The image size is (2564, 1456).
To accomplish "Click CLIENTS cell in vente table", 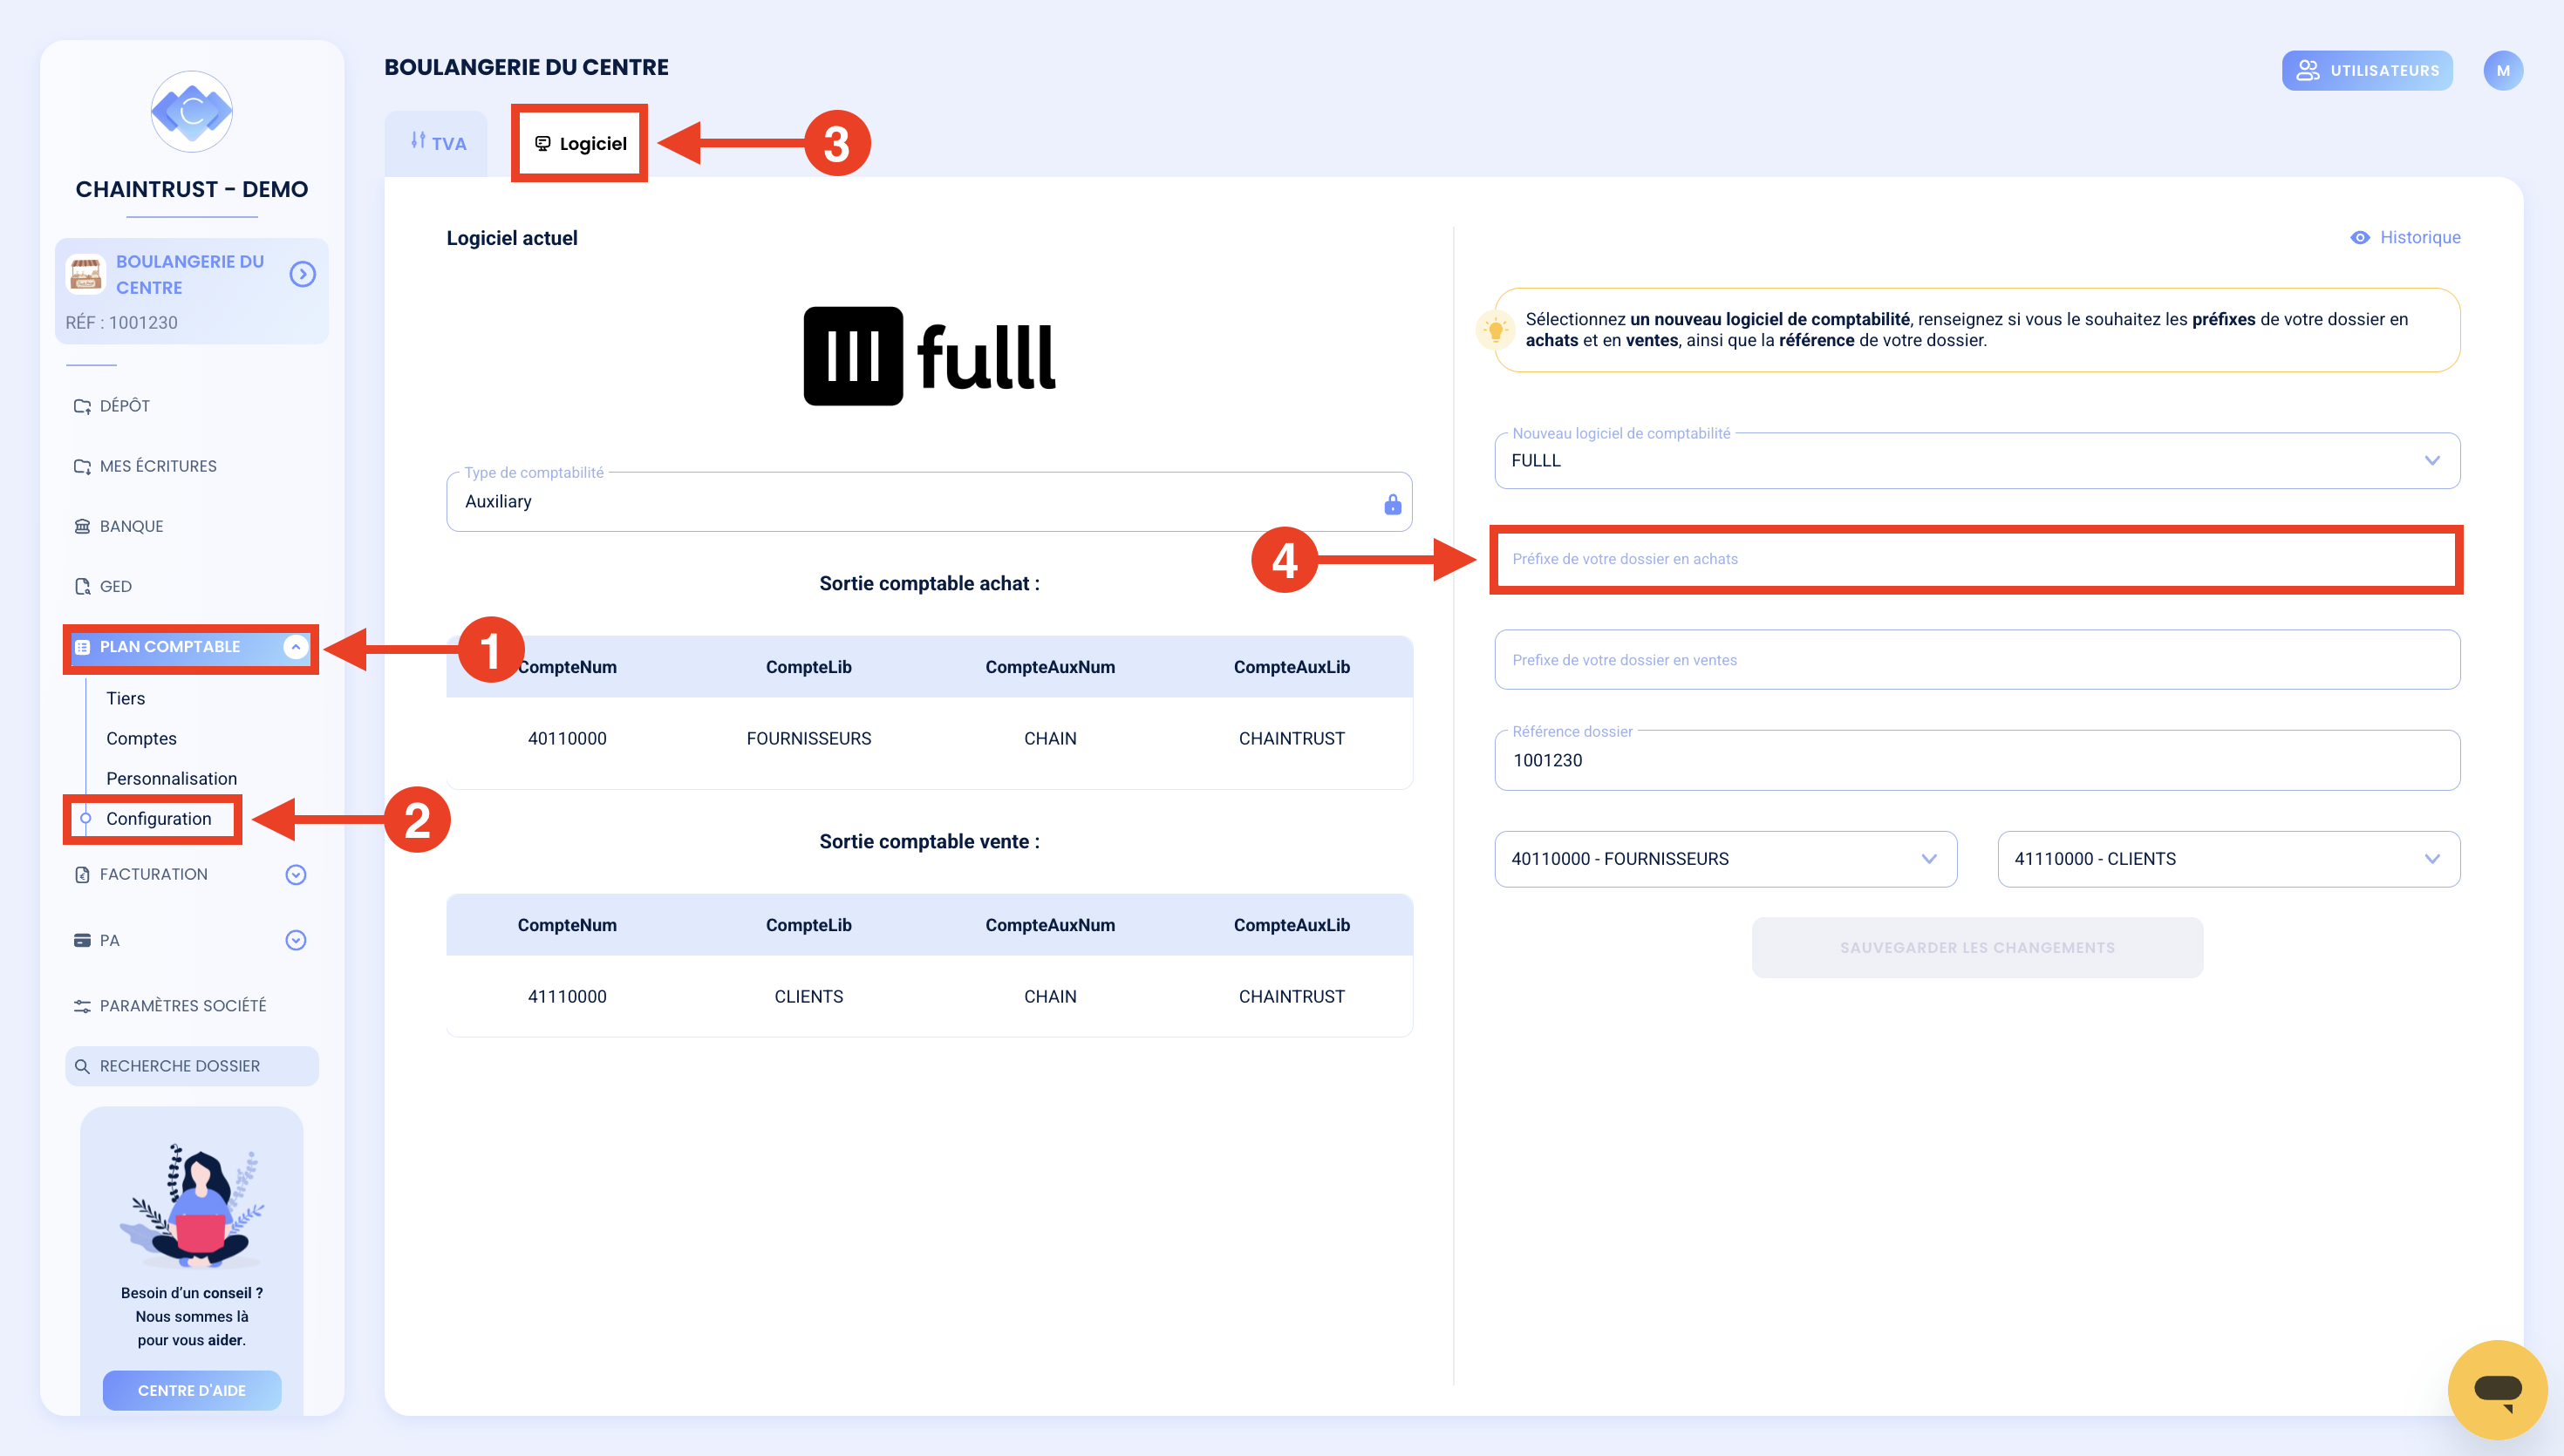I will click(808, 996).
